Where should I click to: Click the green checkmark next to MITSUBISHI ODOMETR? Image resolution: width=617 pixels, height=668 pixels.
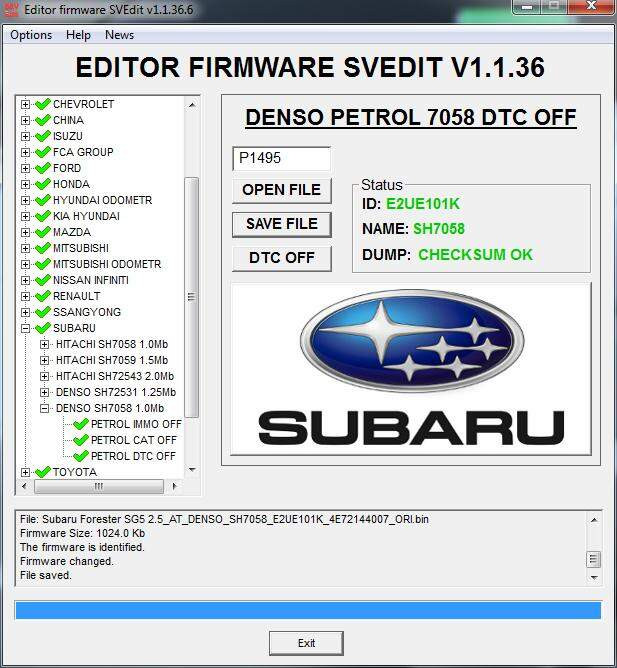[43, 264]
